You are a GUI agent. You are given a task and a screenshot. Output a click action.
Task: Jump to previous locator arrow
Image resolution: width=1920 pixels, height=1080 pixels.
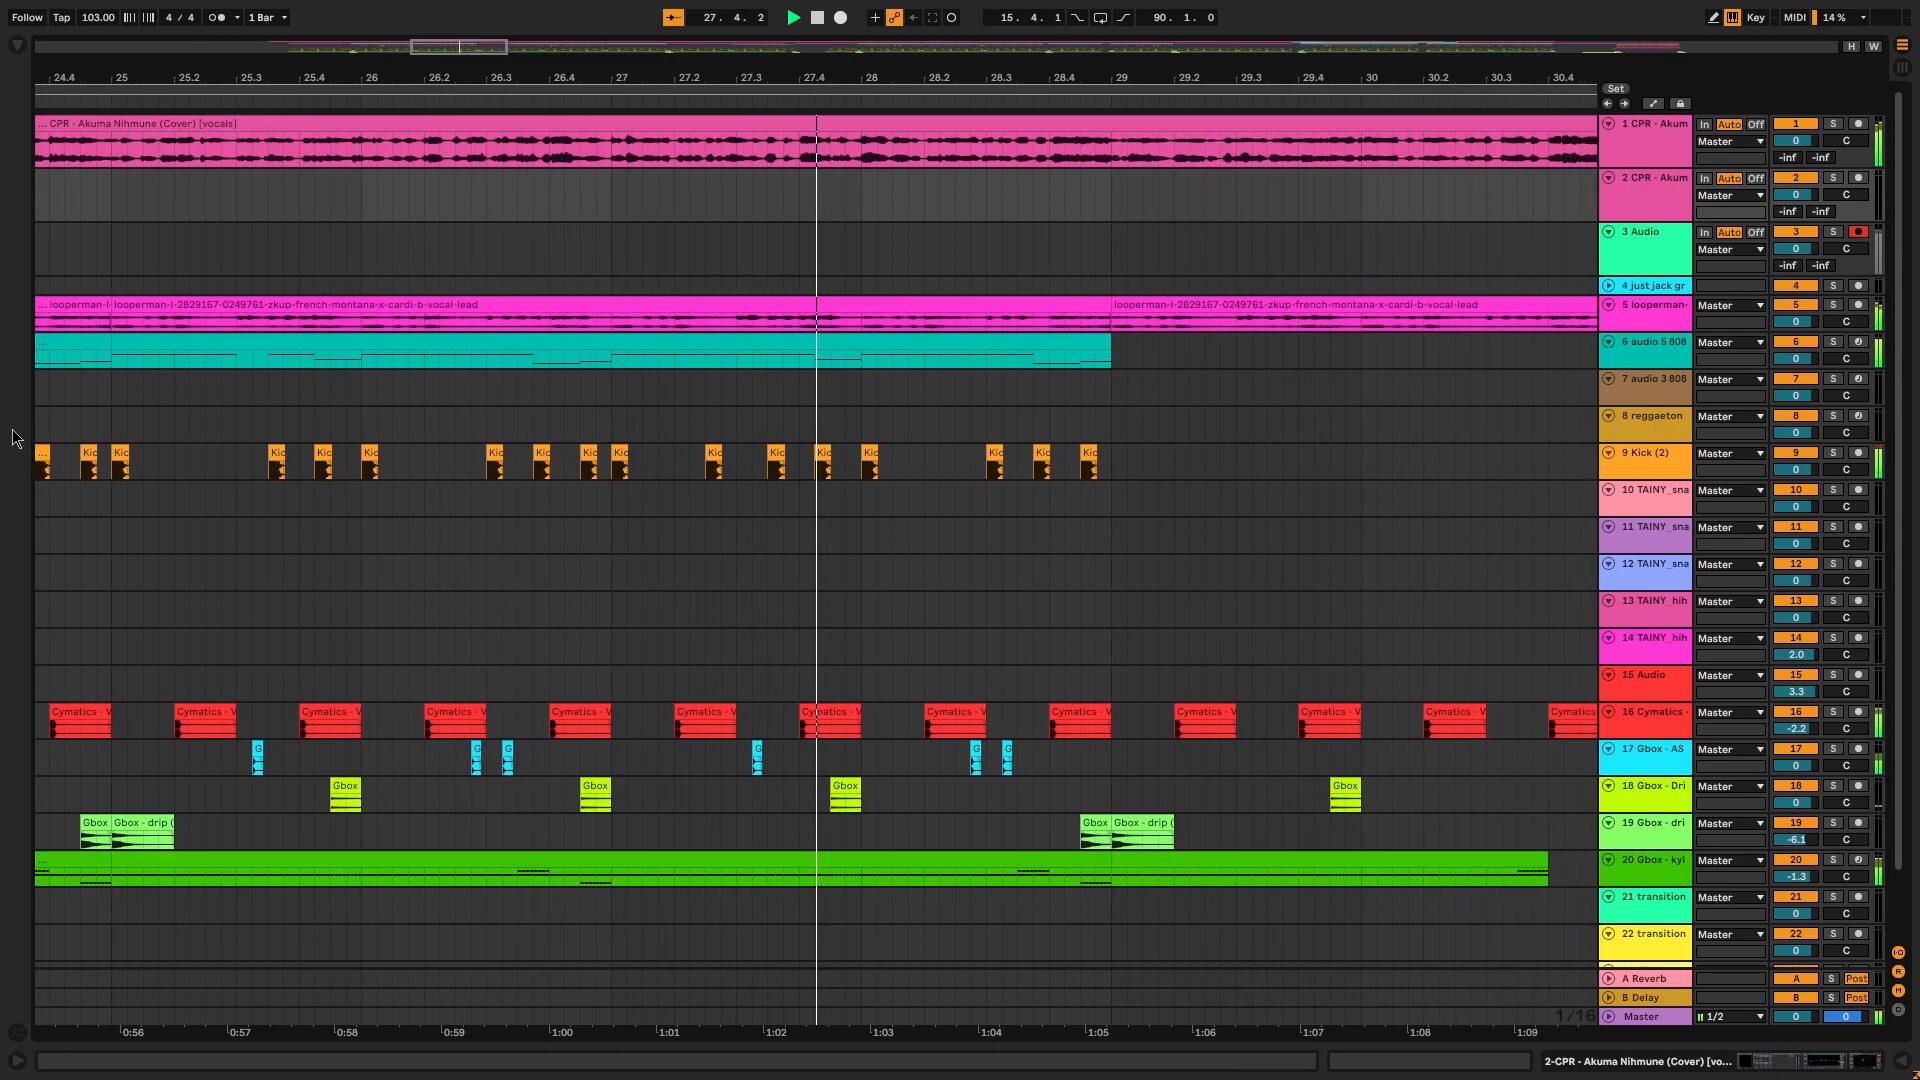click(1607, 103)
